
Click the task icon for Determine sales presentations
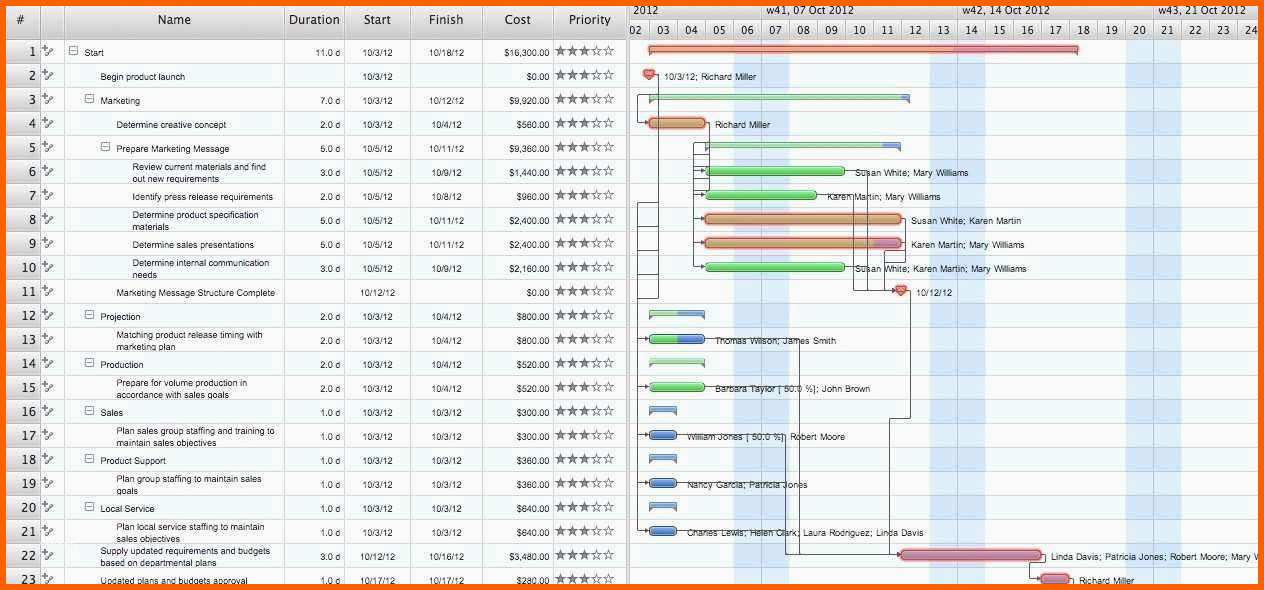point(48,243)
